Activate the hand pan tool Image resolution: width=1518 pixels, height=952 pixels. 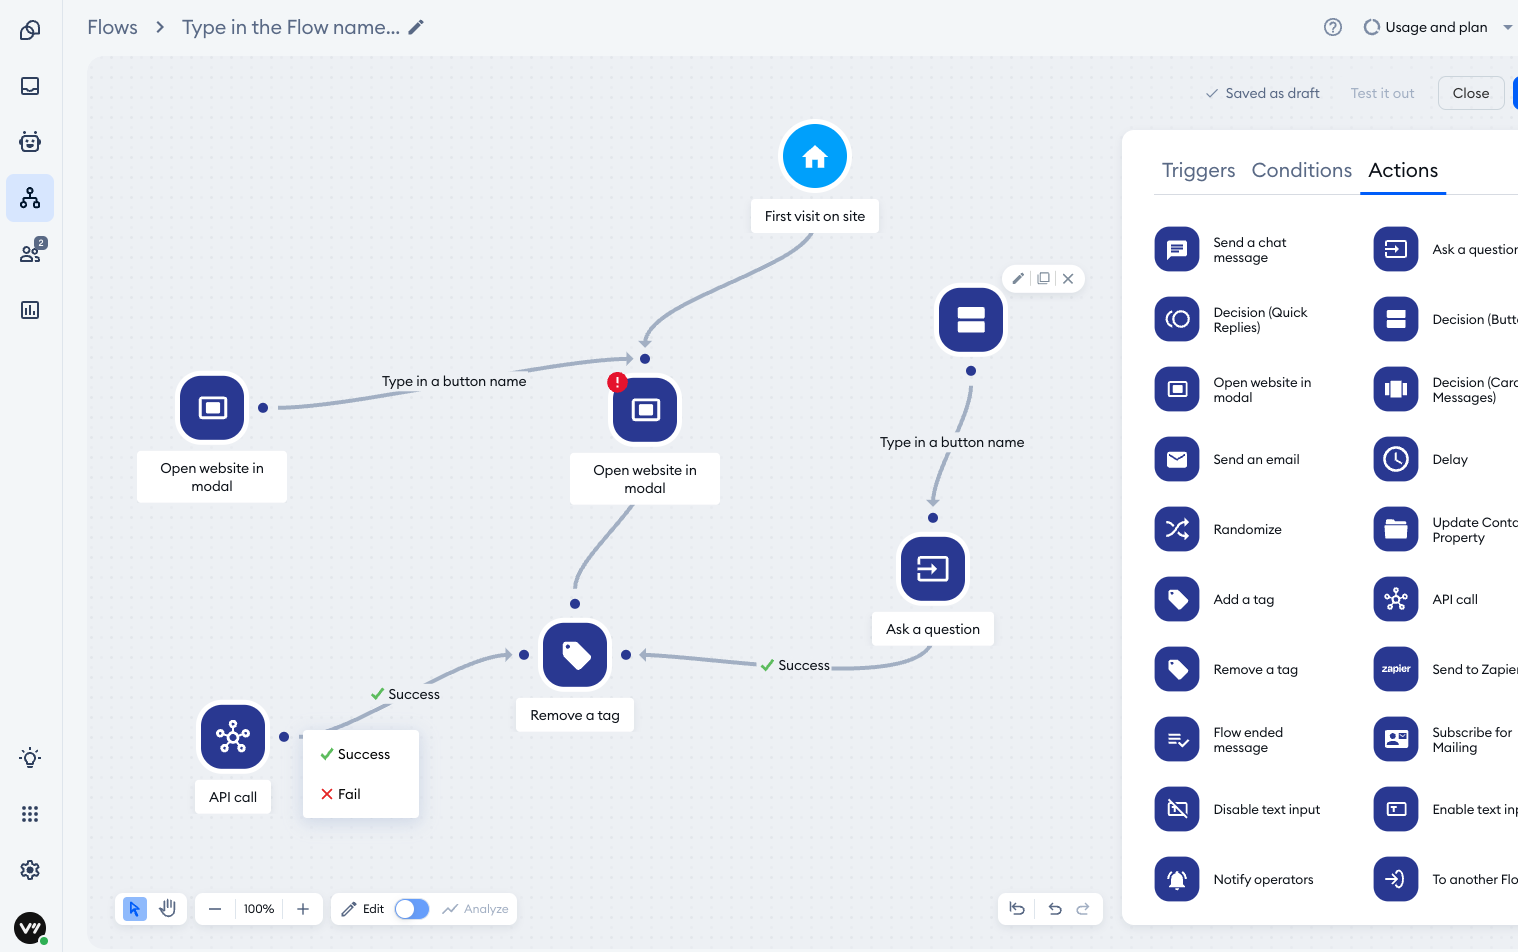tap(167, 909)
